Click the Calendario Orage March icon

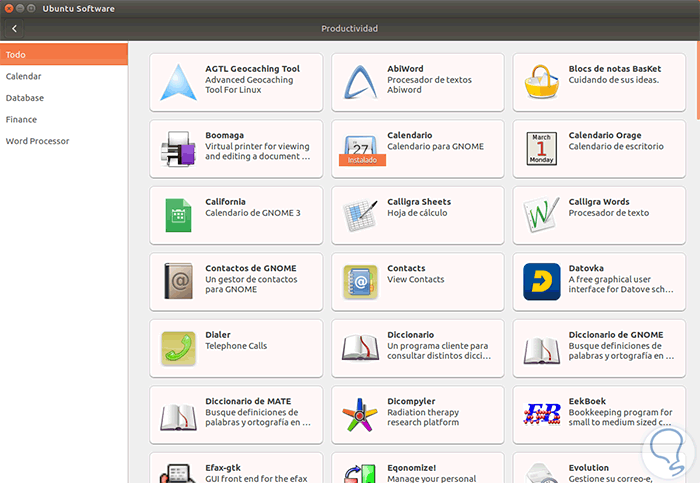point(542,149)
